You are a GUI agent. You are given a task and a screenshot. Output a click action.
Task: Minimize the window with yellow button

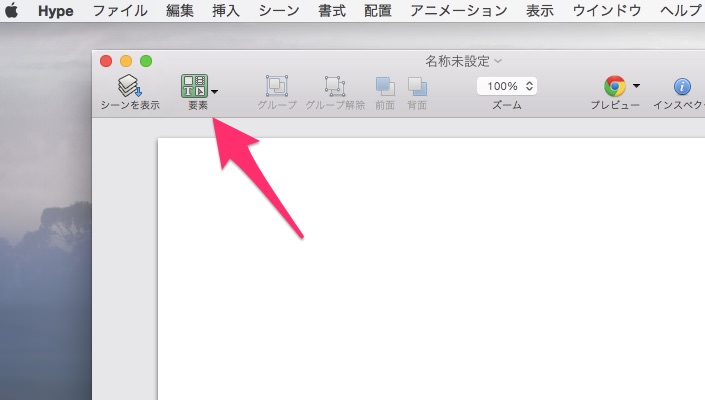click(126, 61)
